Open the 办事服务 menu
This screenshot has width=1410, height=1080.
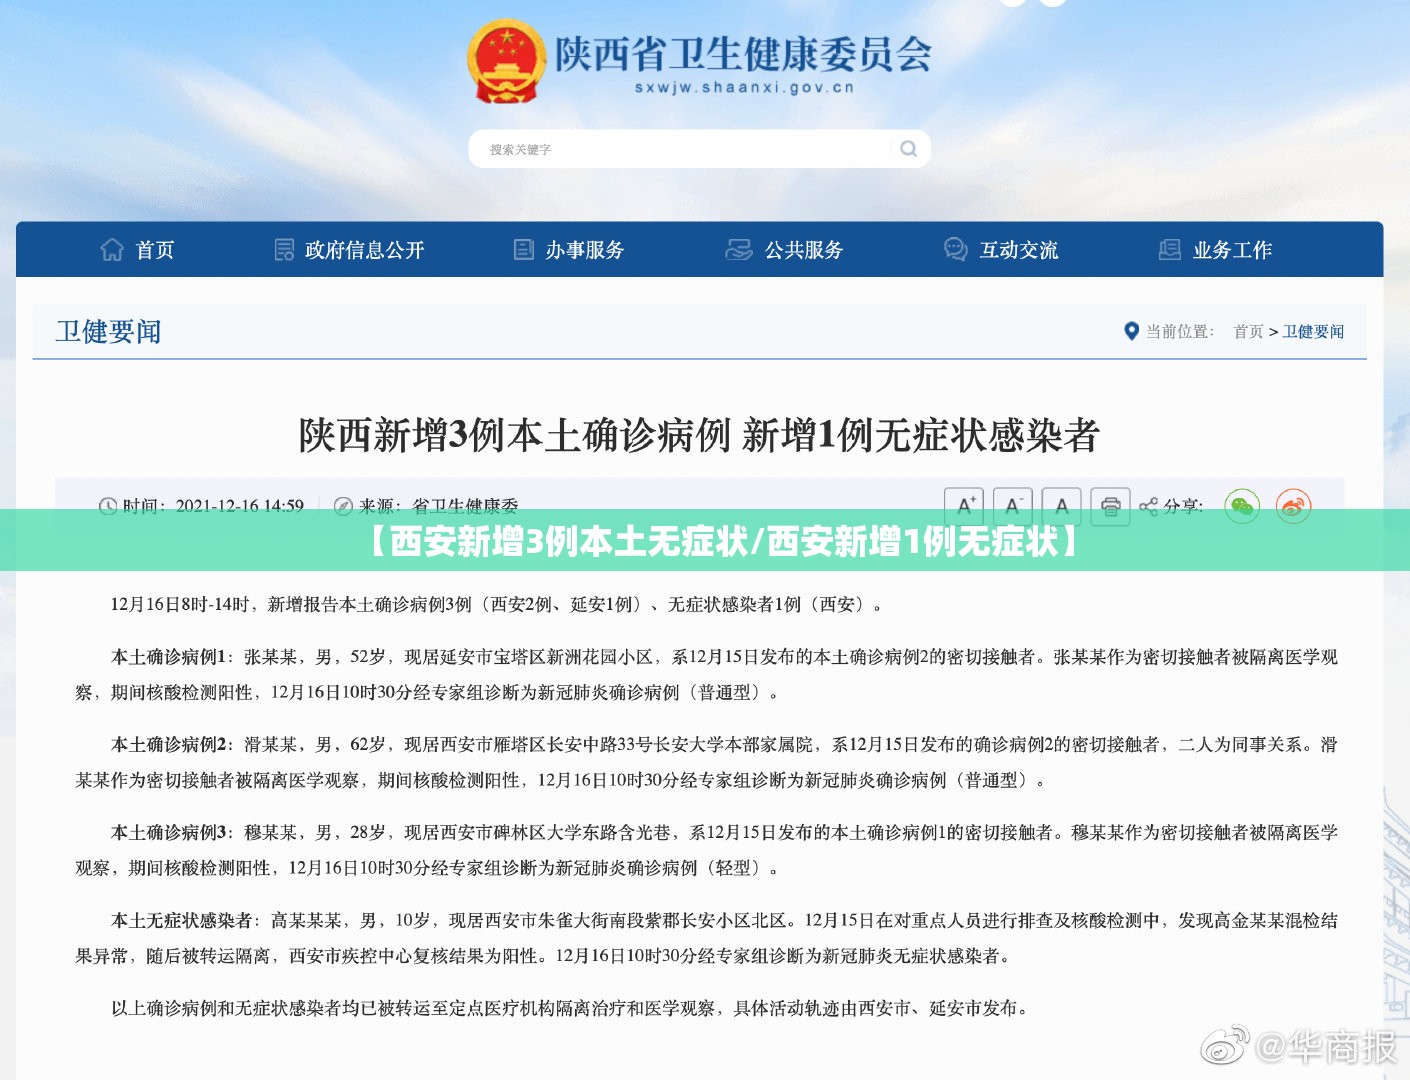coord(568,250)
